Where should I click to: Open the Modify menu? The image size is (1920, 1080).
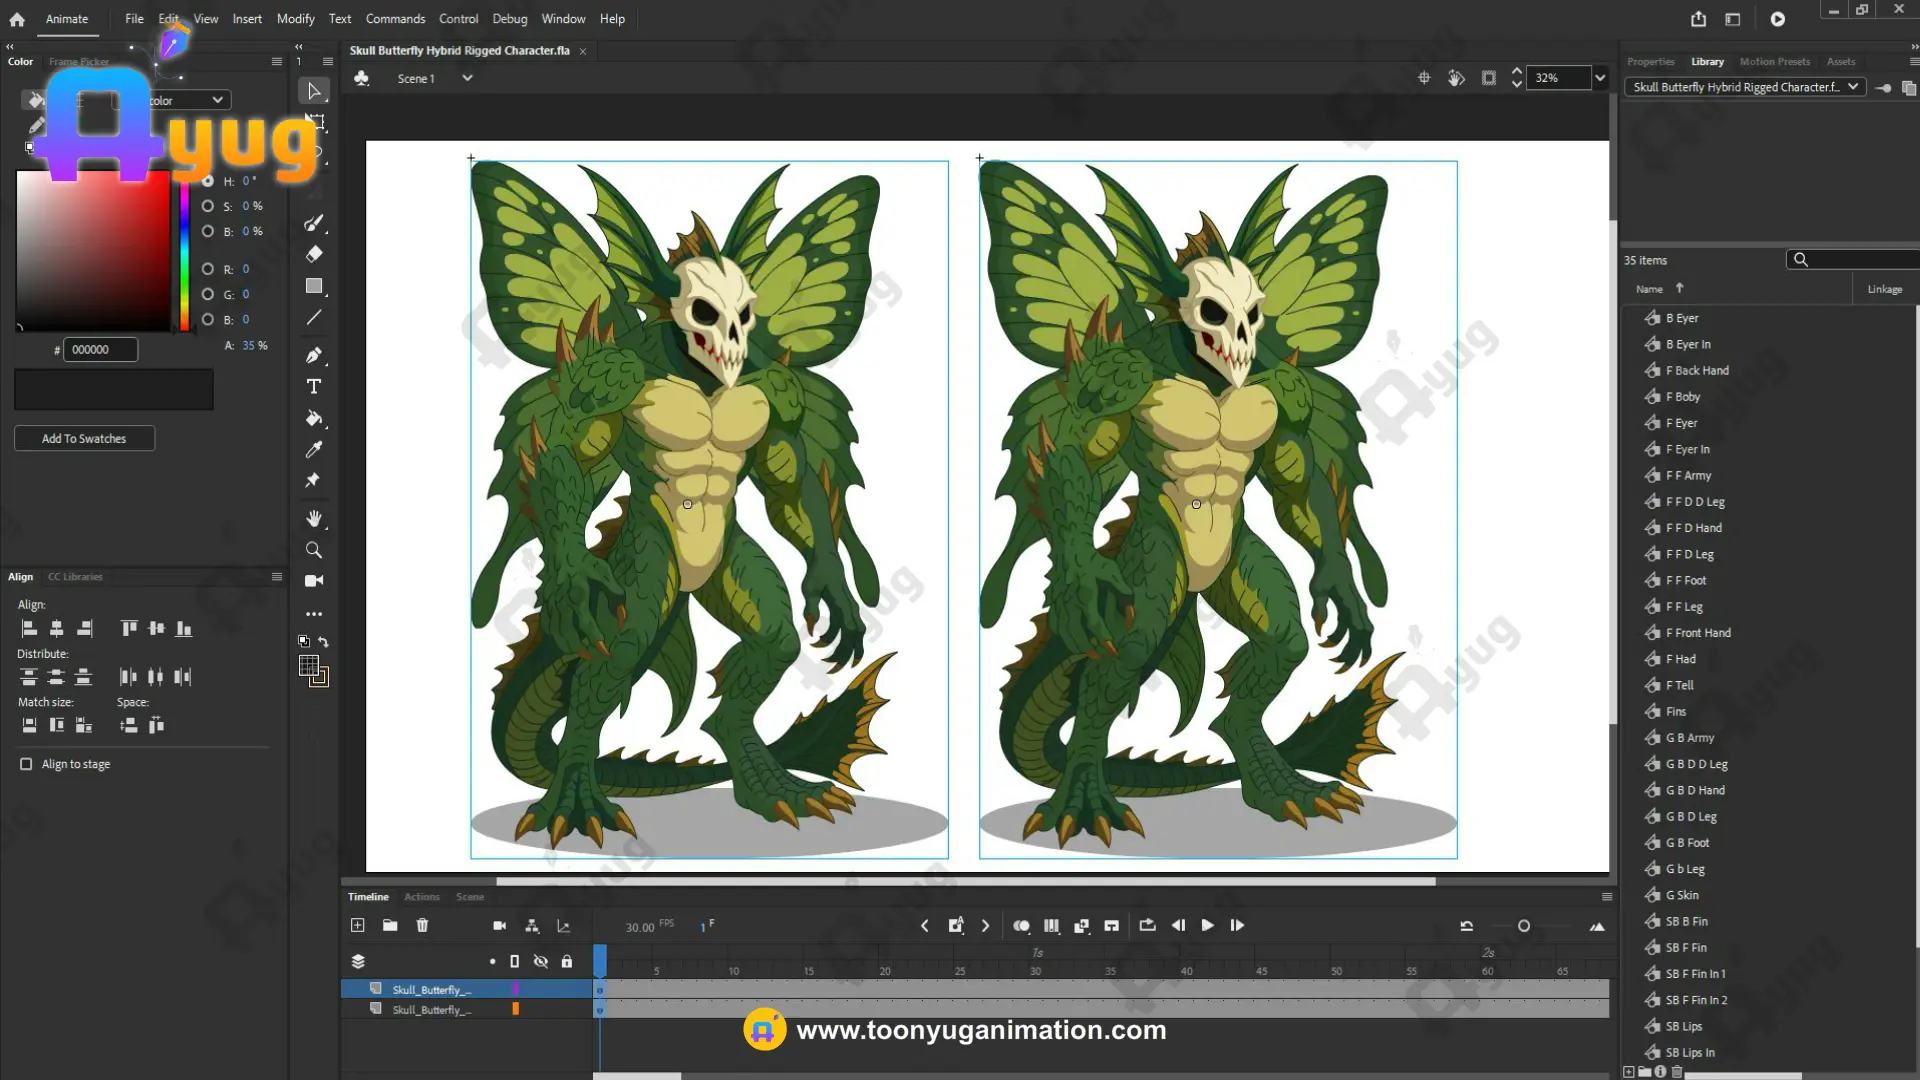coord(295,19)
